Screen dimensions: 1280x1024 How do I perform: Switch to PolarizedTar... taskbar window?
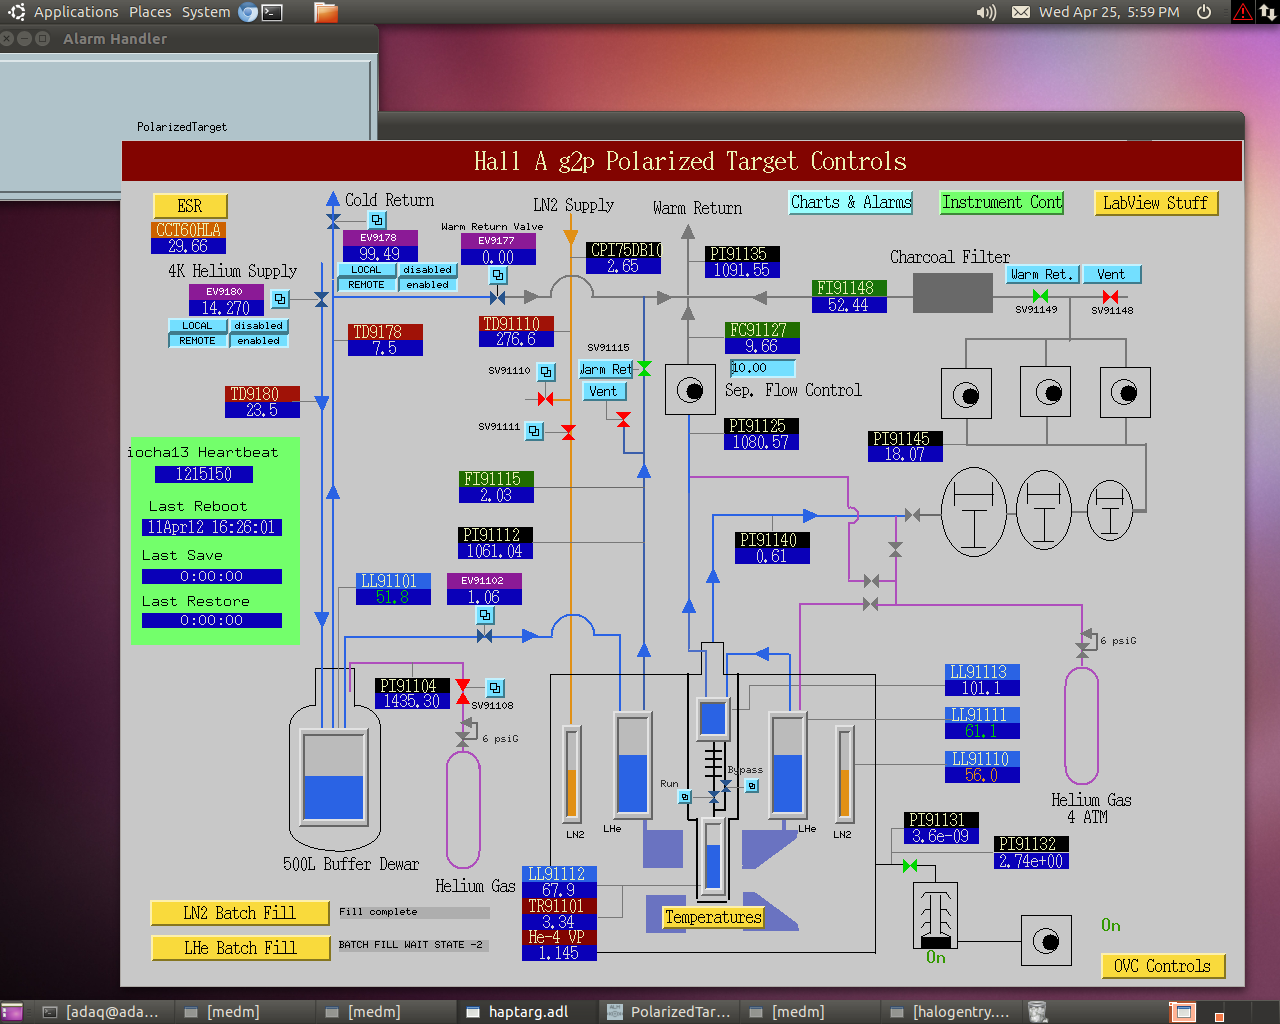click(x=669, y=1012)
